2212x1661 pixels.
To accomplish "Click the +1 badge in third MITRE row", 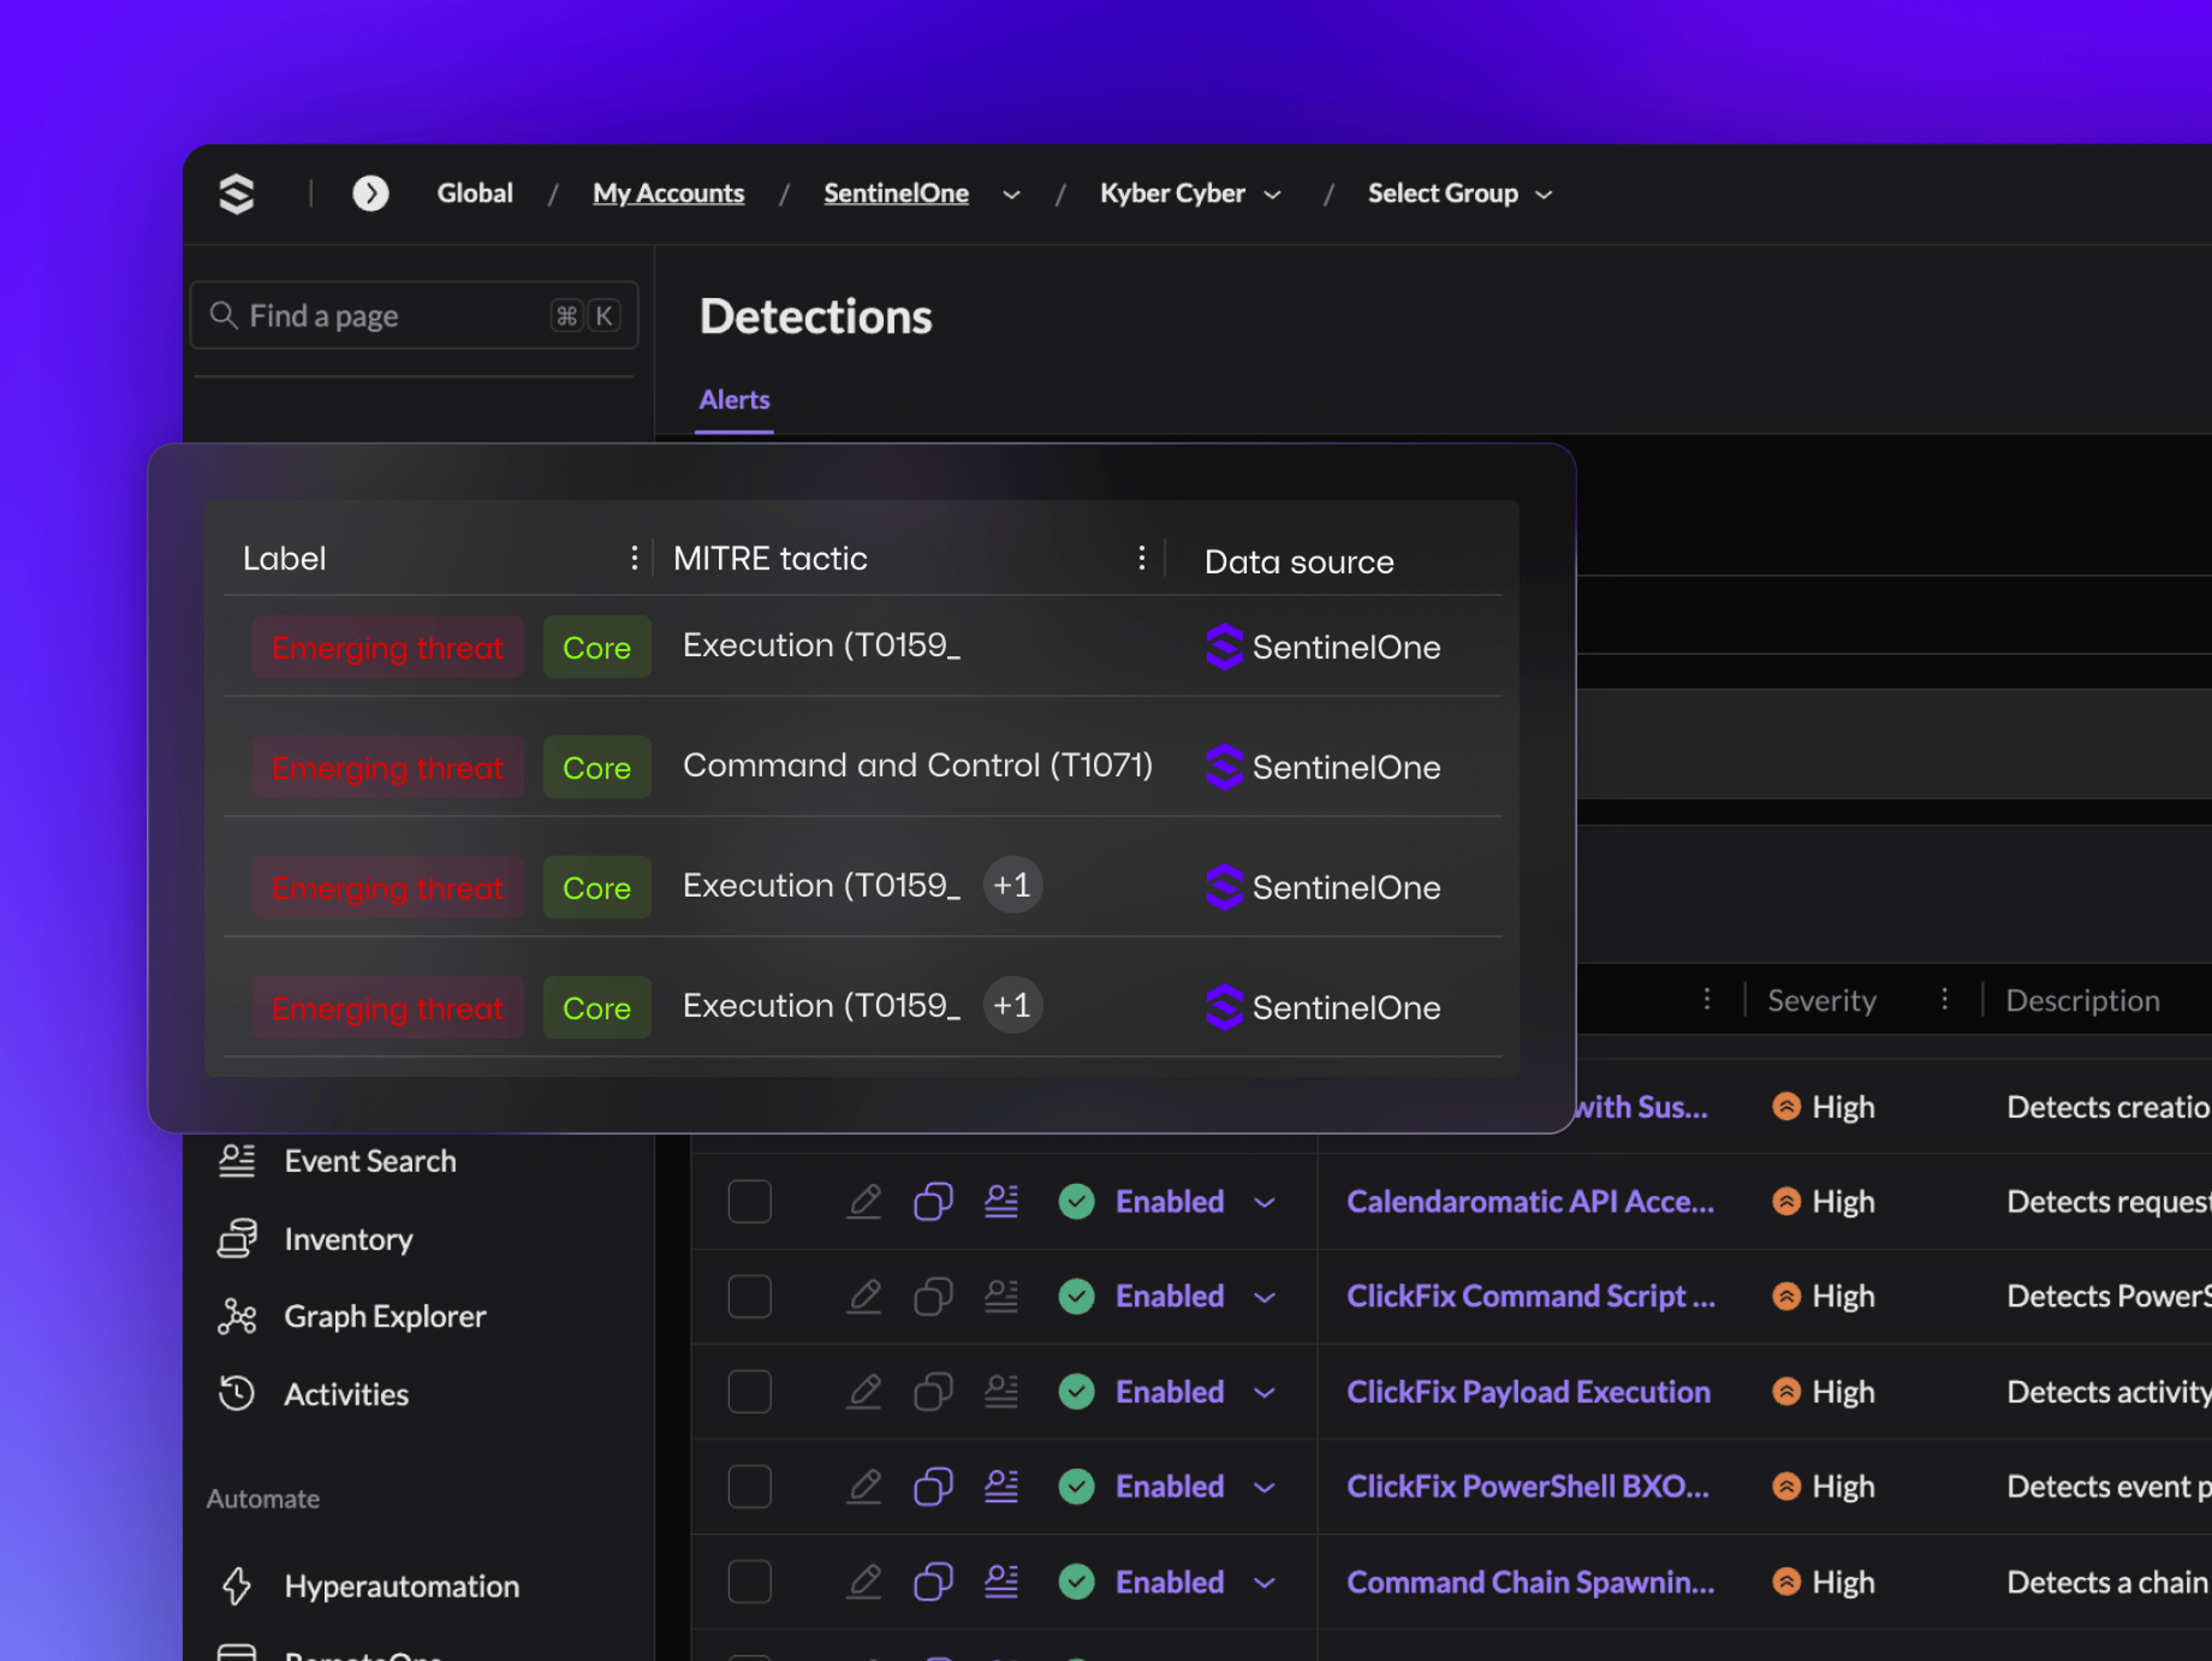I will coord(1012,885).
